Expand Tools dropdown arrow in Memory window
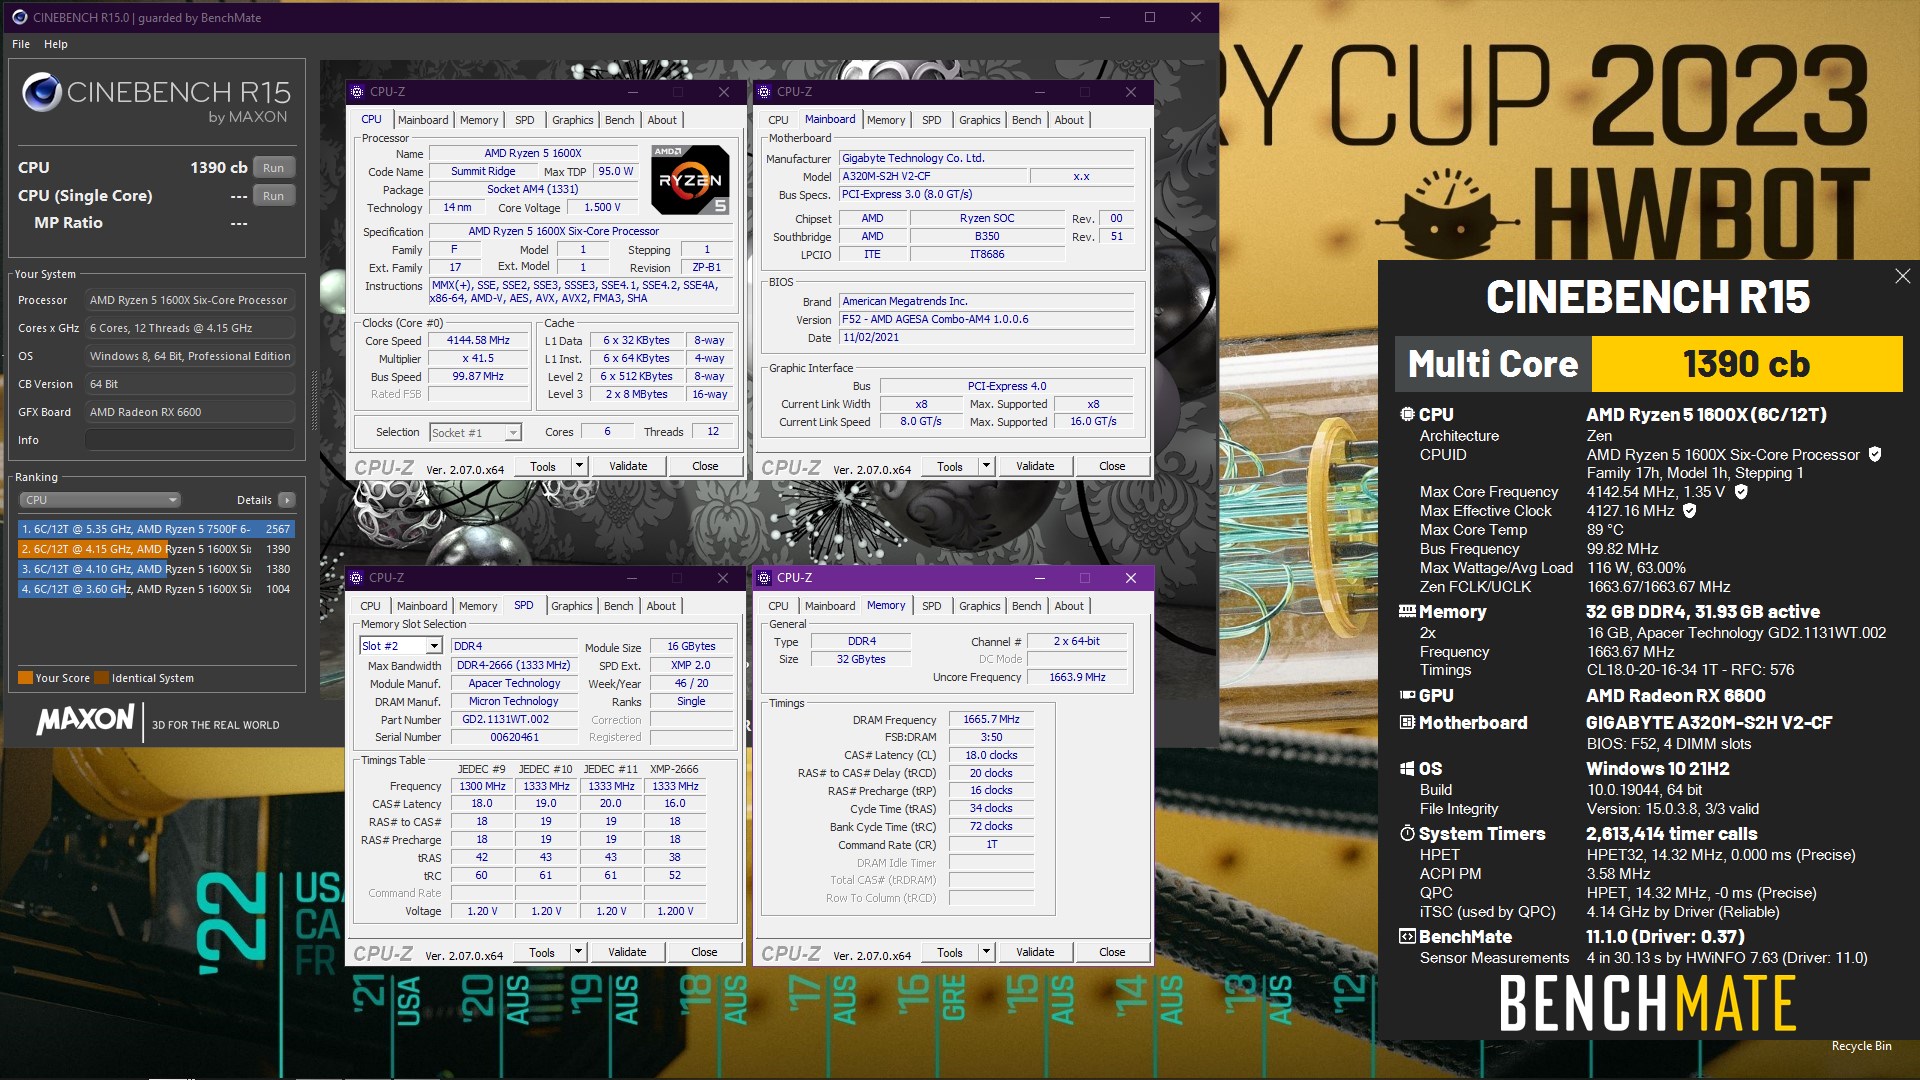Image resolution: width=1920 pixels, height=1080 pixels. coord(986,952)
